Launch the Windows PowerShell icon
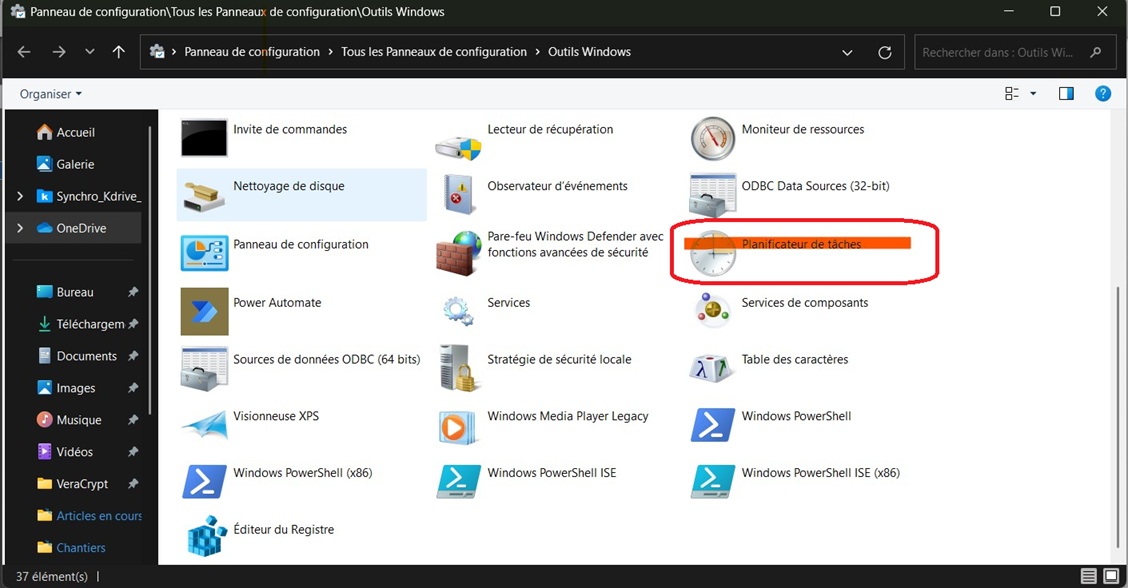1128x588 pixels. coord(713,425)
